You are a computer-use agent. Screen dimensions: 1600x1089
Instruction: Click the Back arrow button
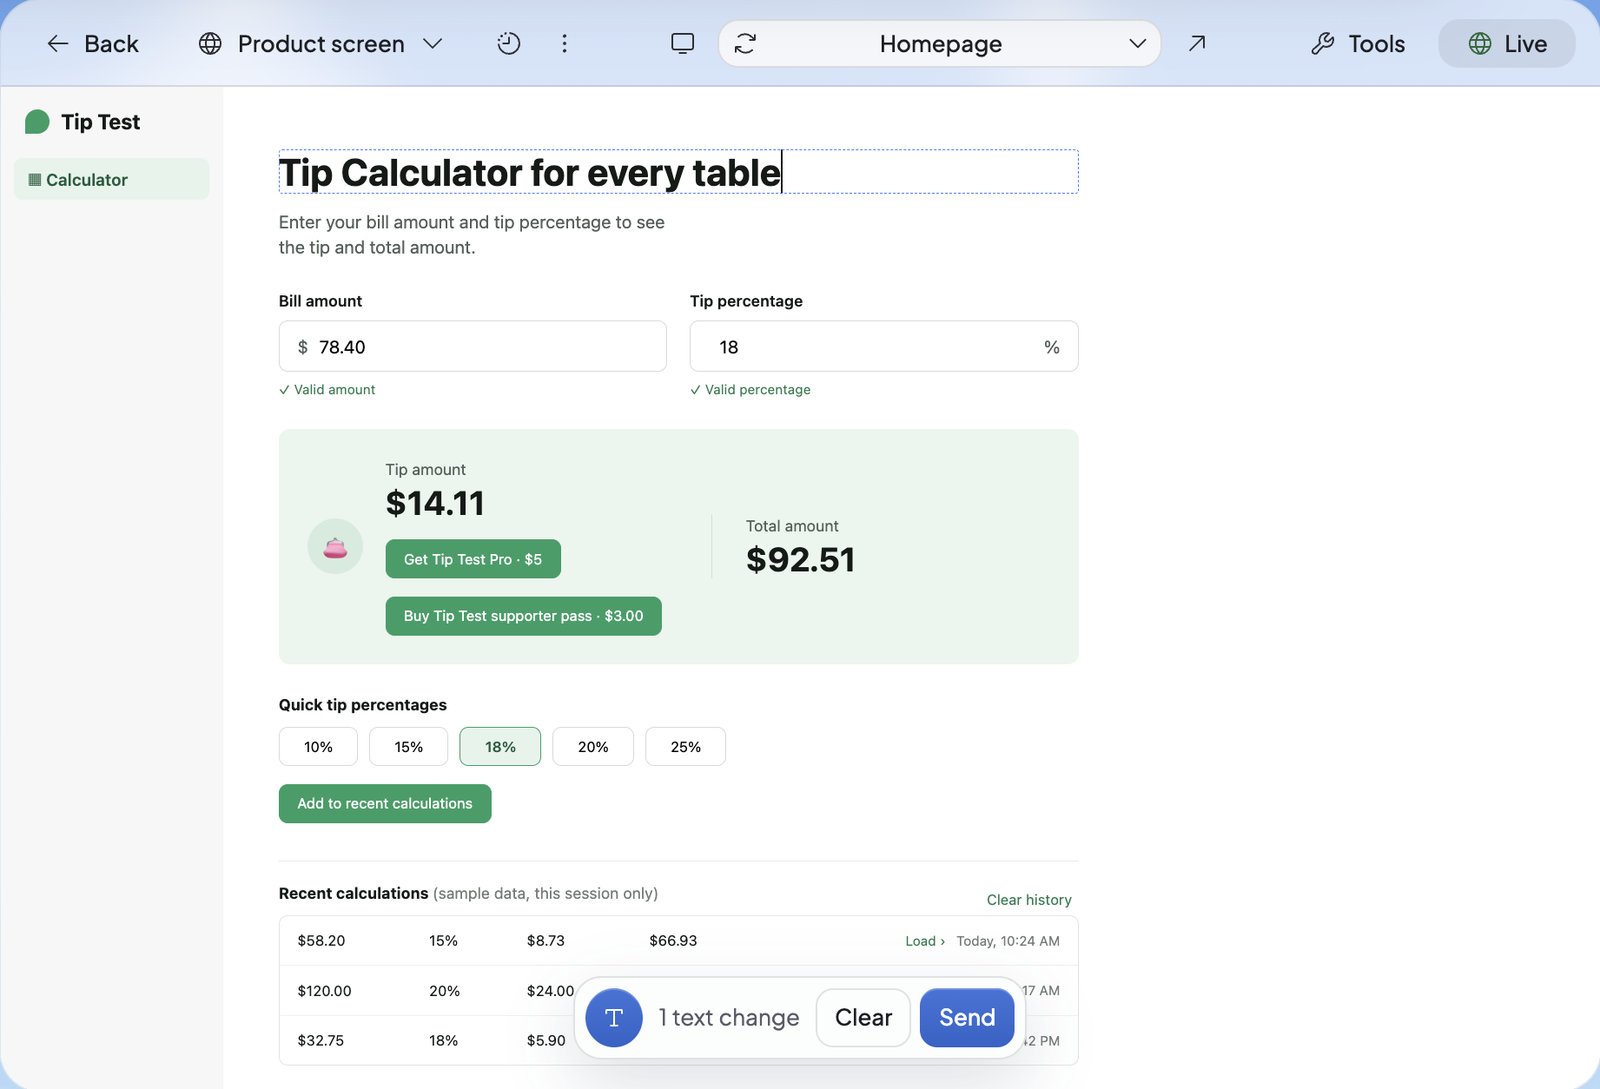[x=92, y=44]
